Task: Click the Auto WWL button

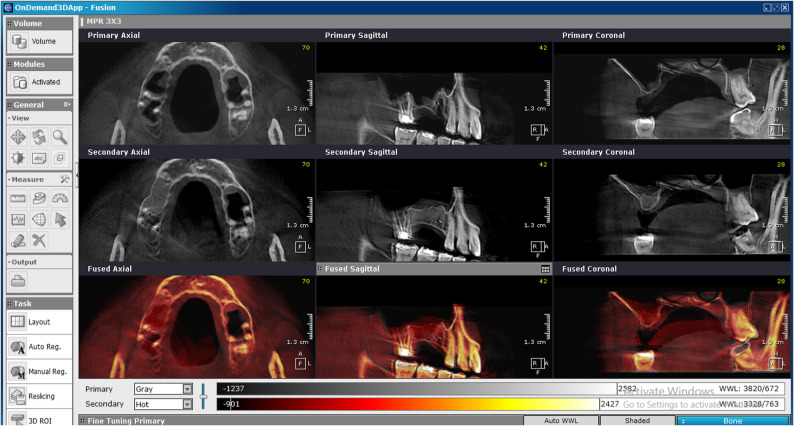Action: (x=561, y=420)
